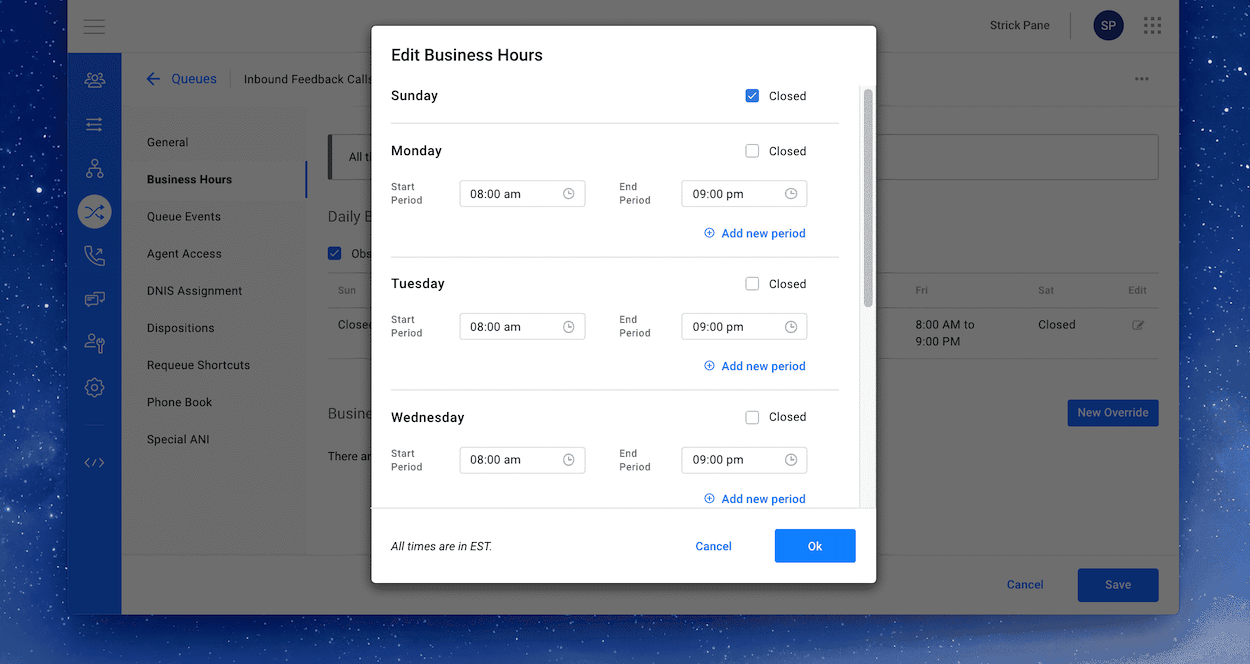Click the page Cancel link beside Save
Viewport: 1250px width, 664px height.
1025,585
